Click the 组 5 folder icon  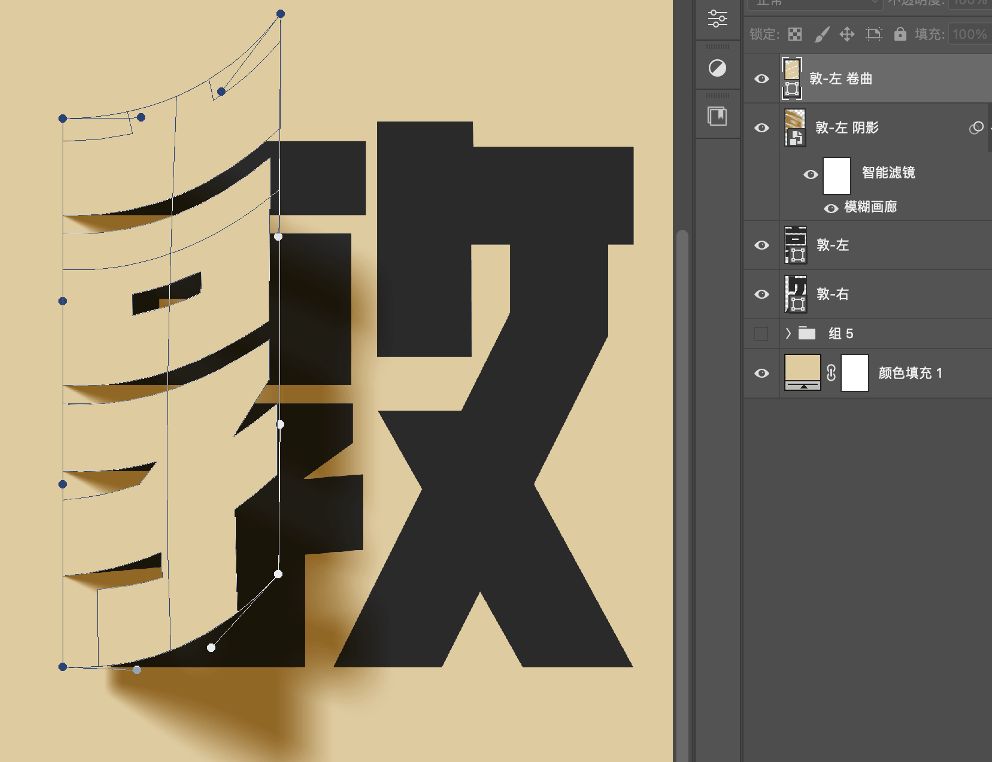(807, 333)
